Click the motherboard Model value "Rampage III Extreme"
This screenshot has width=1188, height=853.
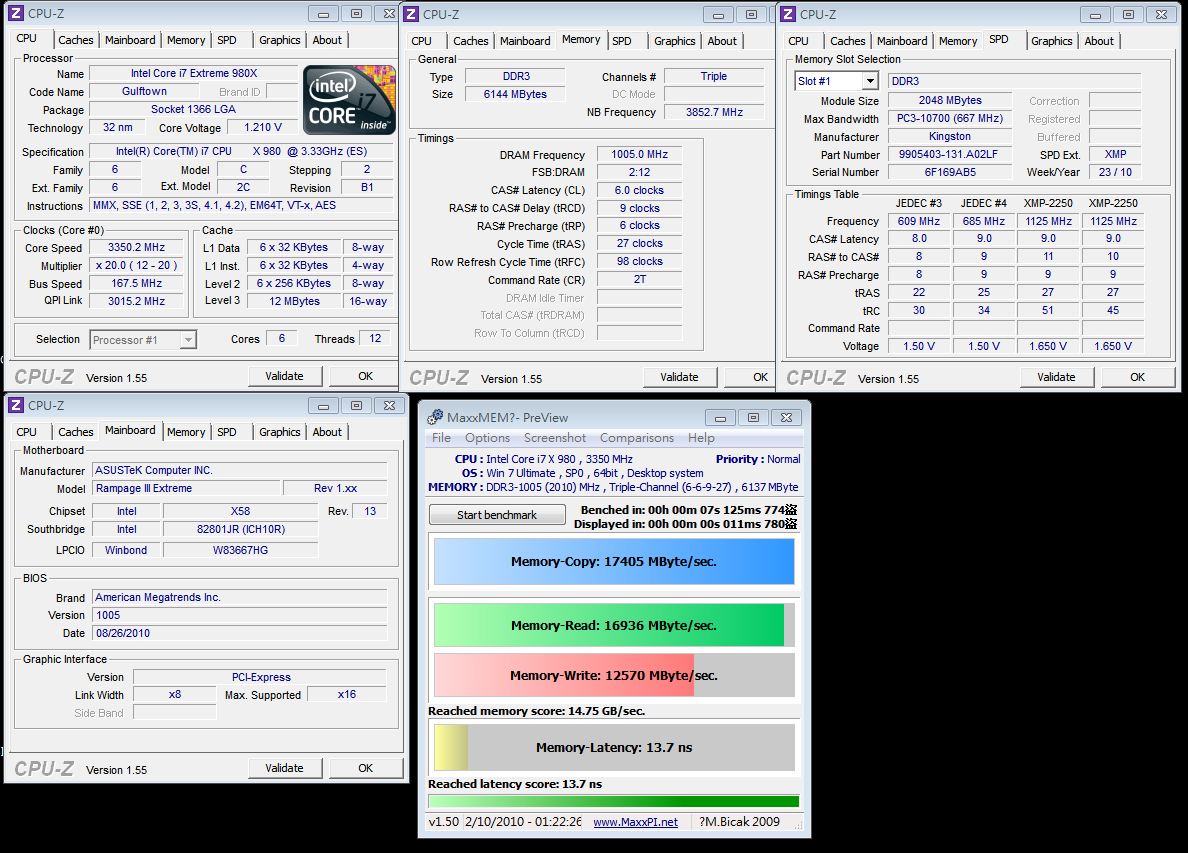pos(186,489)
